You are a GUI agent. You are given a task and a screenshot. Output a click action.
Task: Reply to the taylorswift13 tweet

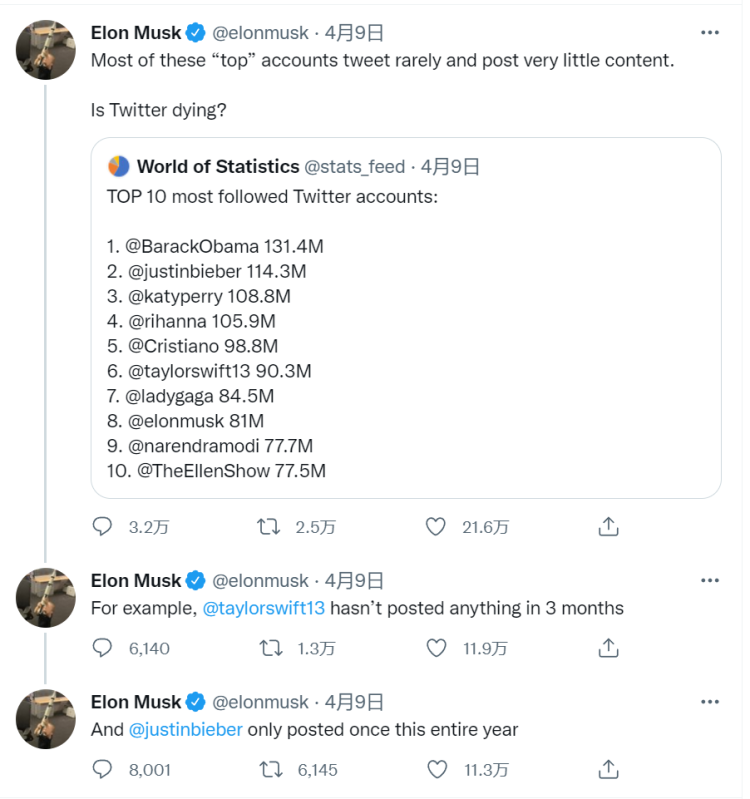(x=102, y=648)
